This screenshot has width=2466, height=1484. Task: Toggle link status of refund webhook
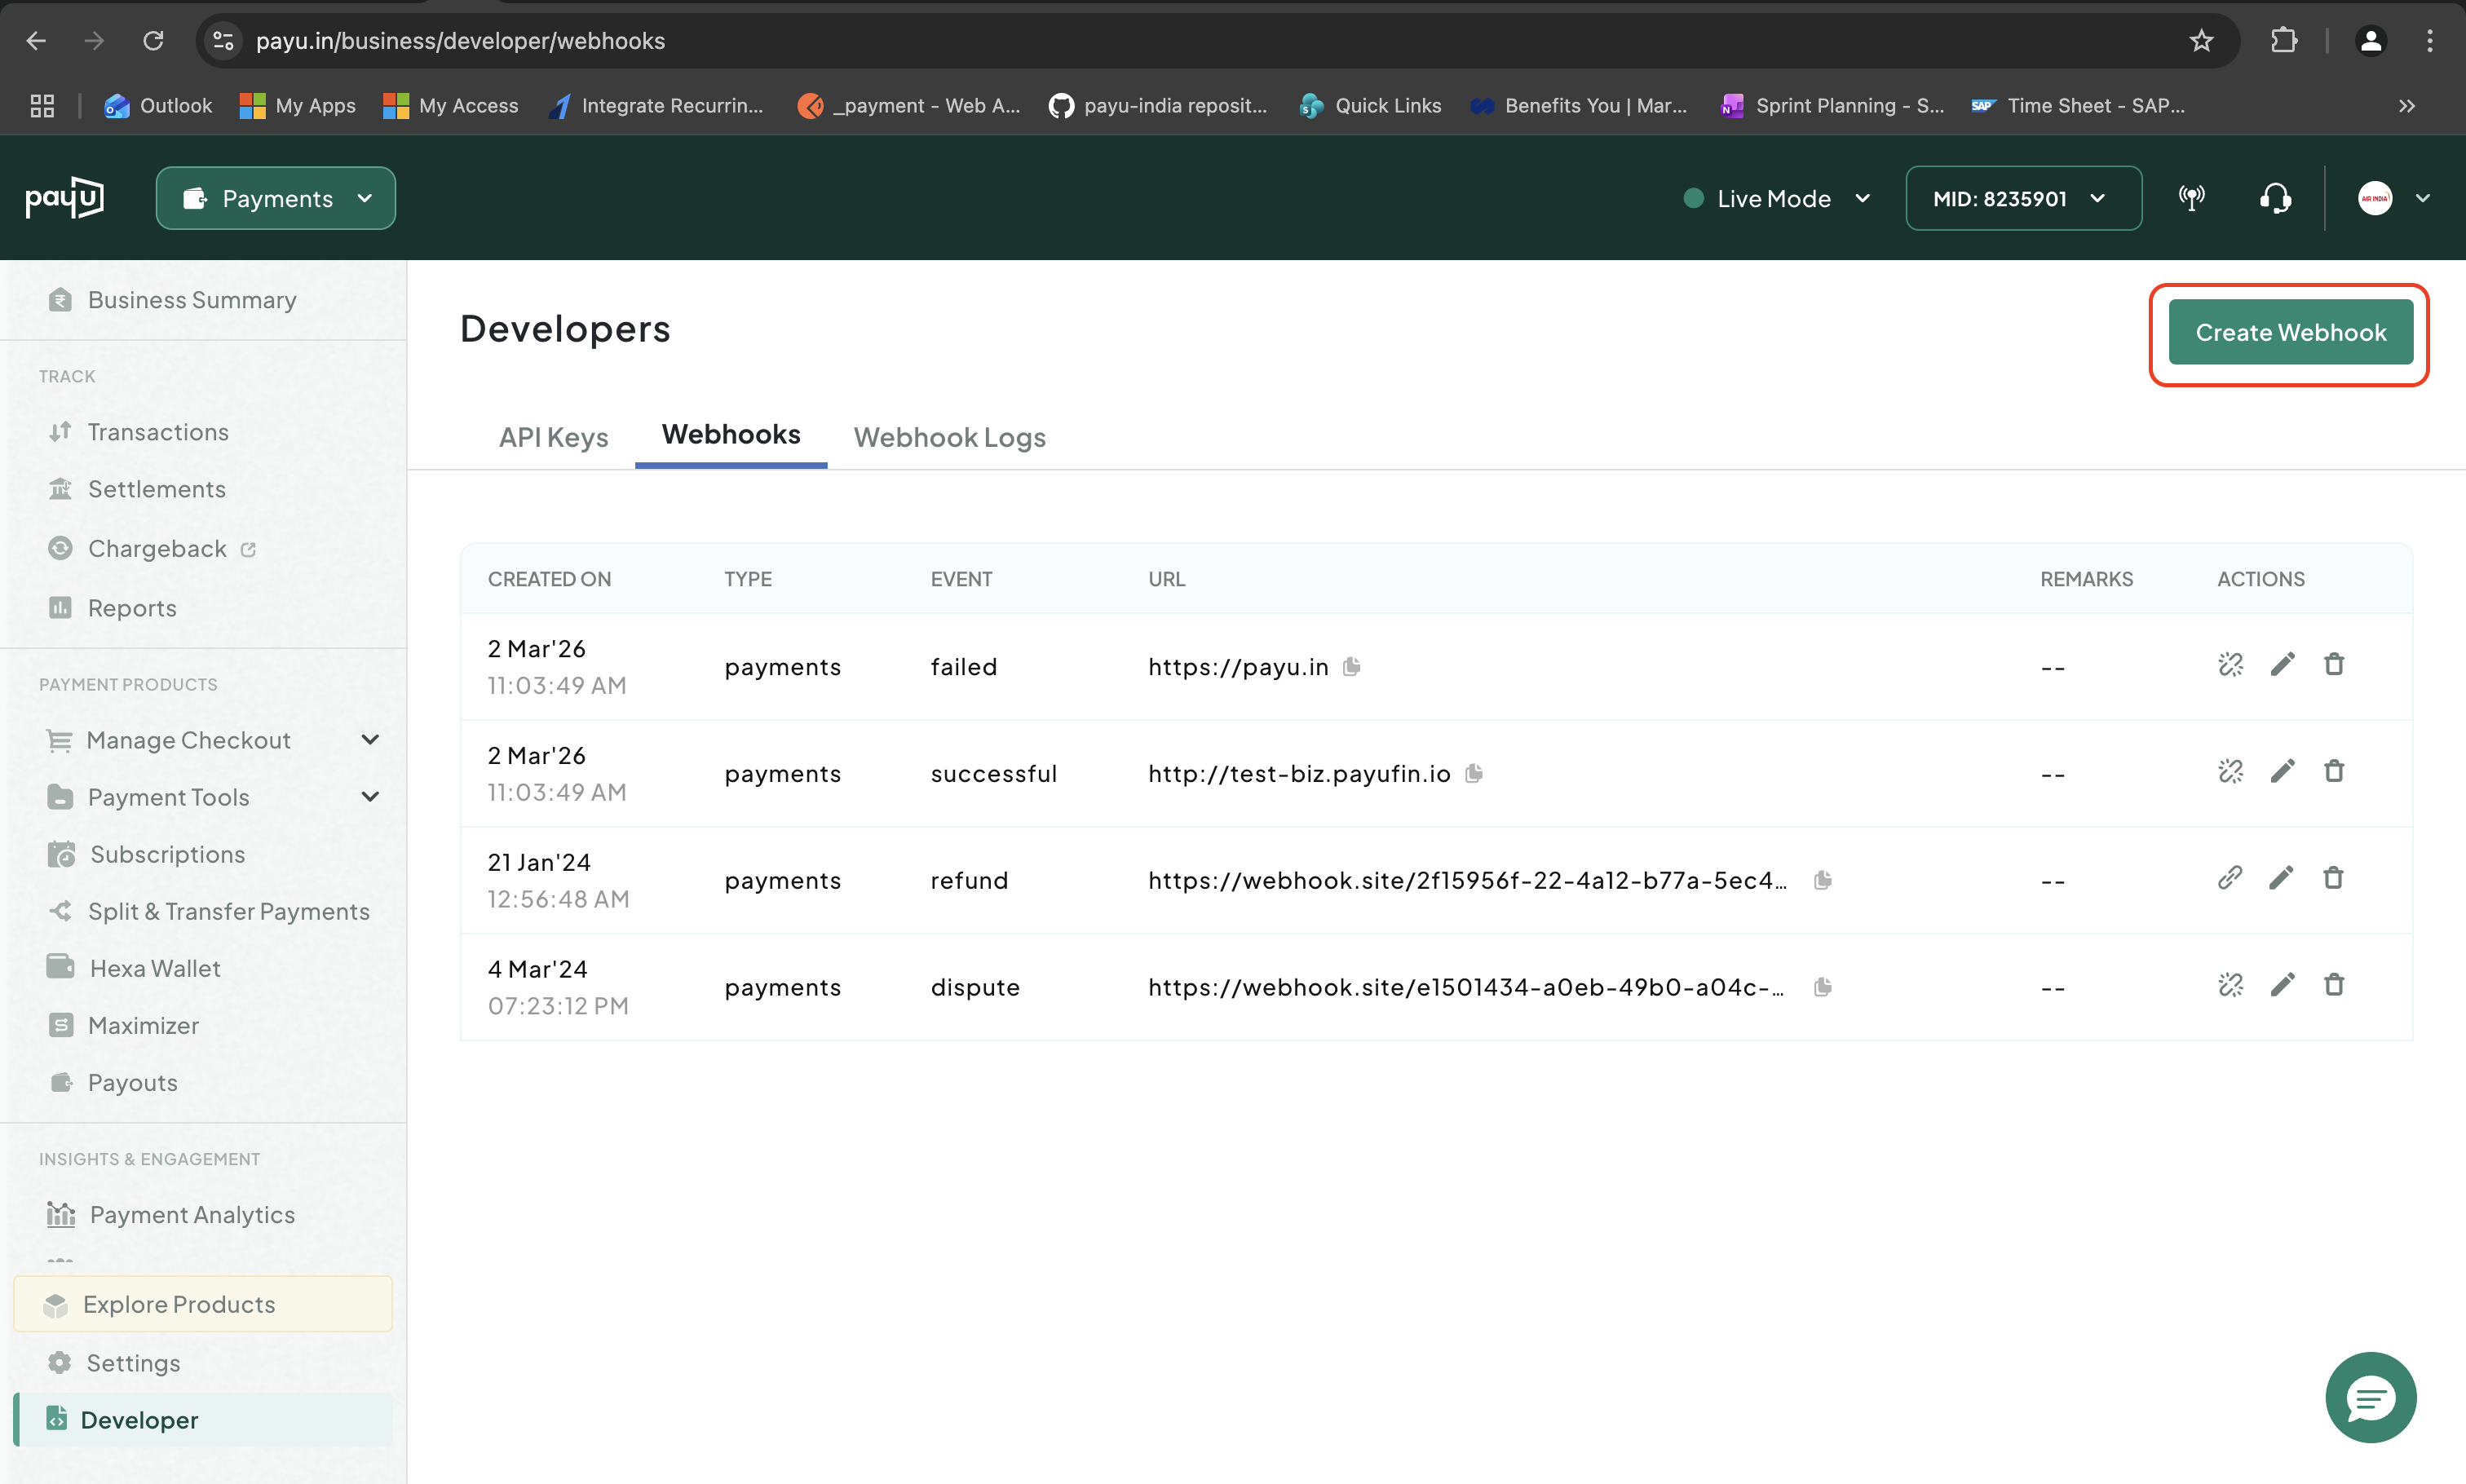[x=2229, y=878]
